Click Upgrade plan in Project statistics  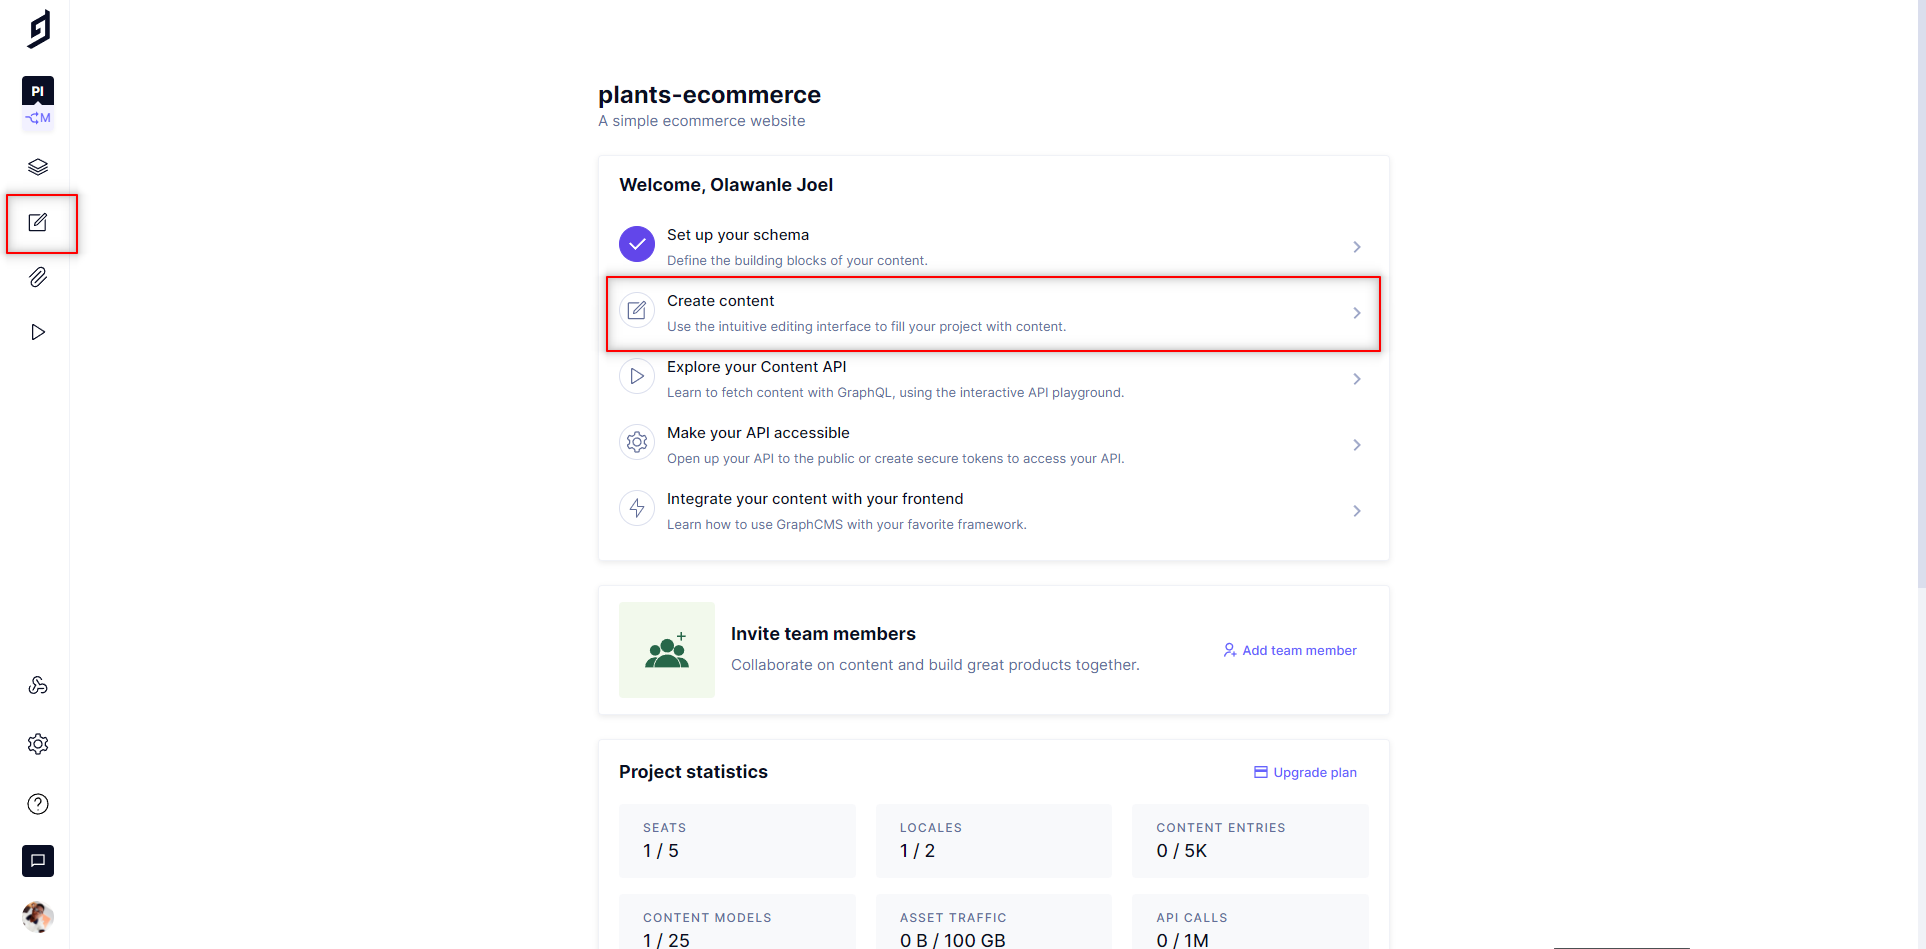[x=1304, y=772]
